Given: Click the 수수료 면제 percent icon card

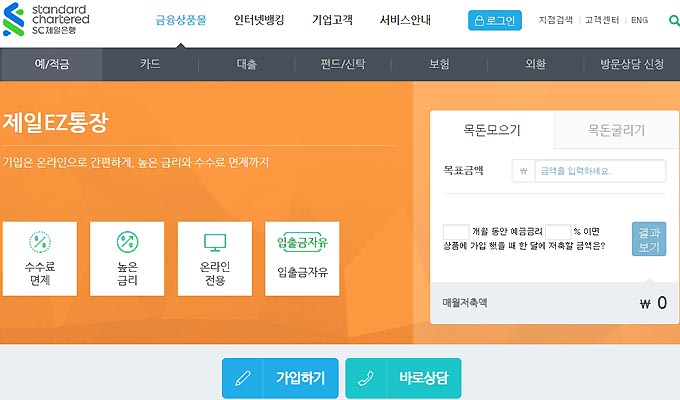Looking at the screenshot, I should click(x=40, y=259).
